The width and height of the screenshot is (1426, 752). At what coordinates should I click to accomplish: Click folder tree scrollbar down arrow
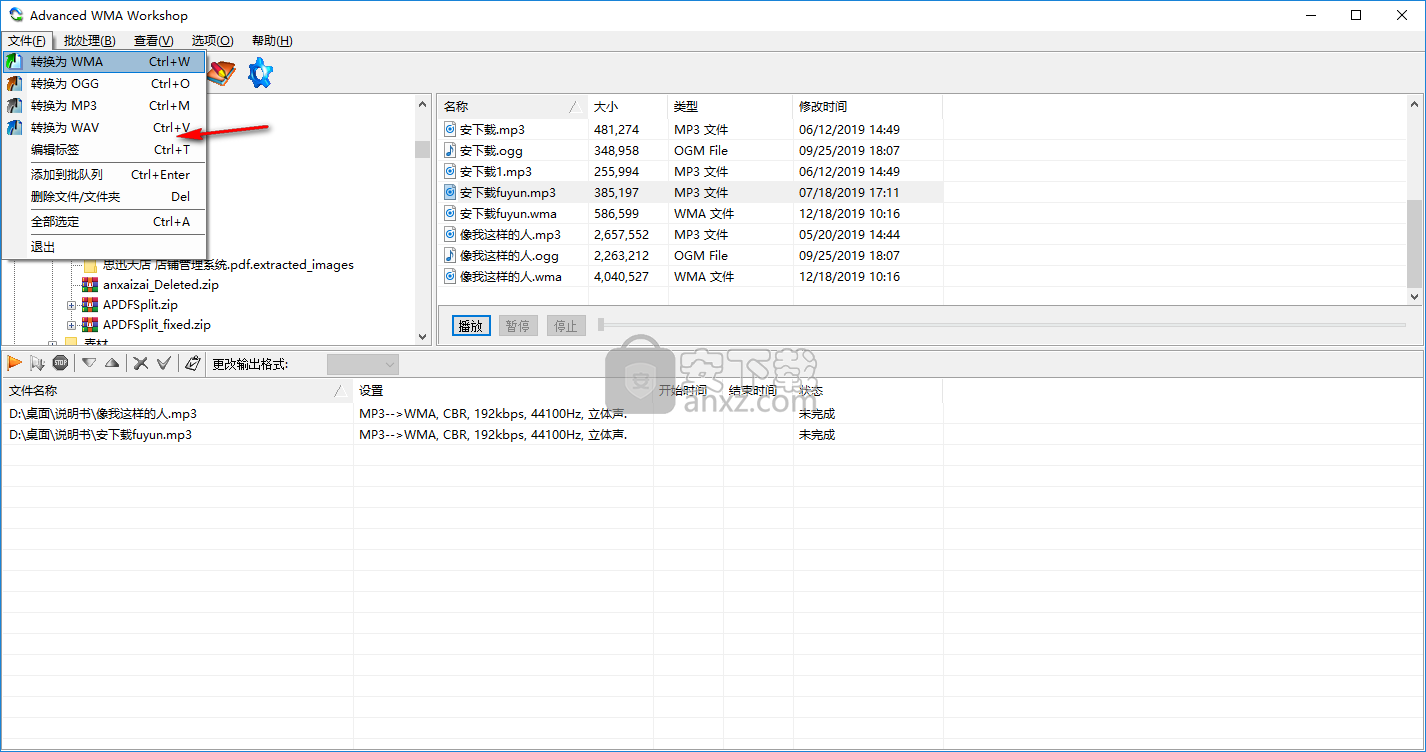(x=423, y=337)
